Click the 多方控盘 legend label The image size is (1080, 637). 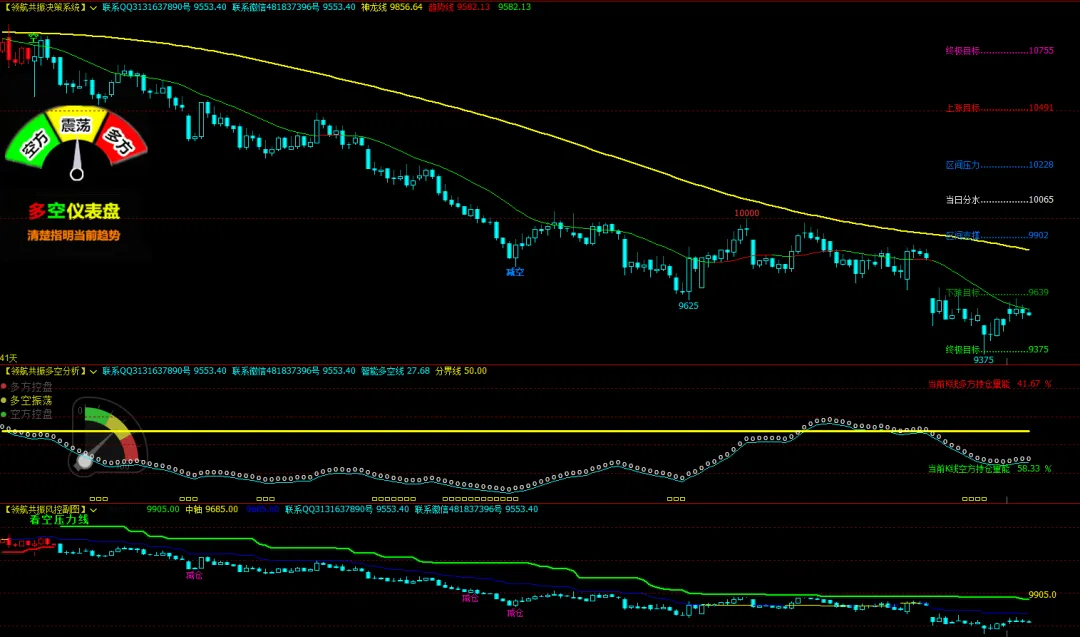31,387
